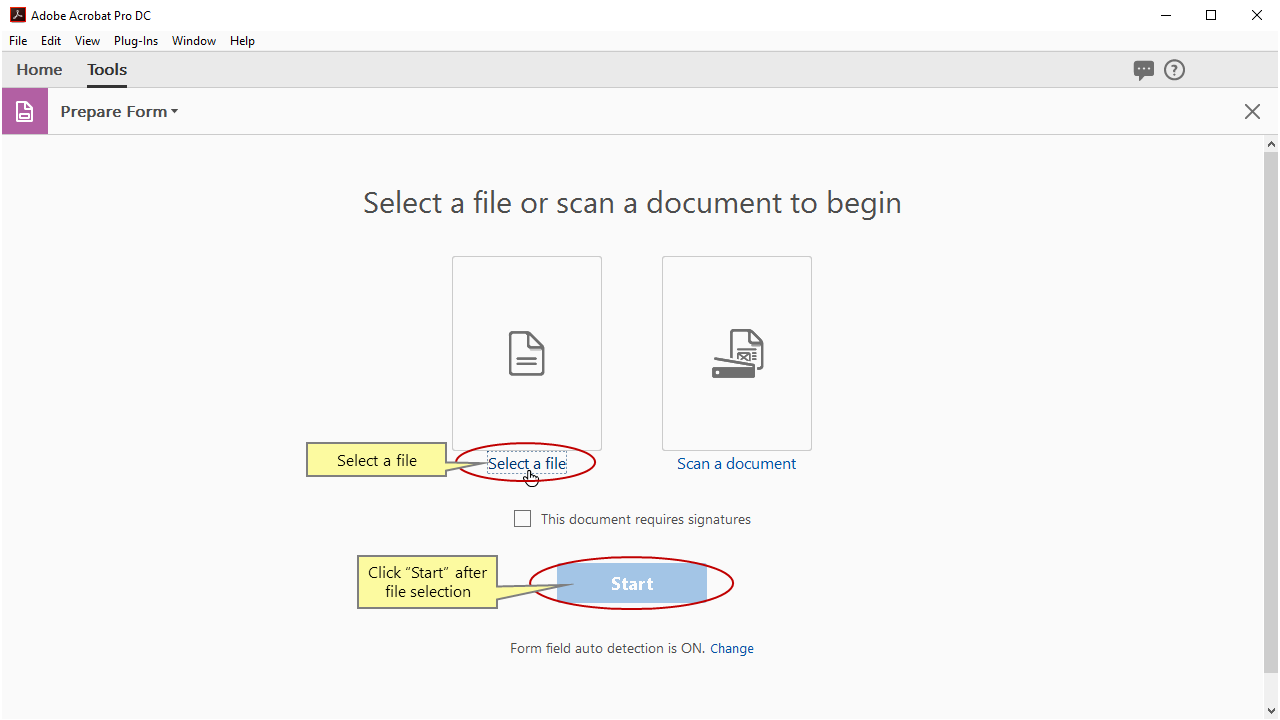Click the document file icon above Select a file
This screenshot has height=720, width=1280.
click(527, 353)
